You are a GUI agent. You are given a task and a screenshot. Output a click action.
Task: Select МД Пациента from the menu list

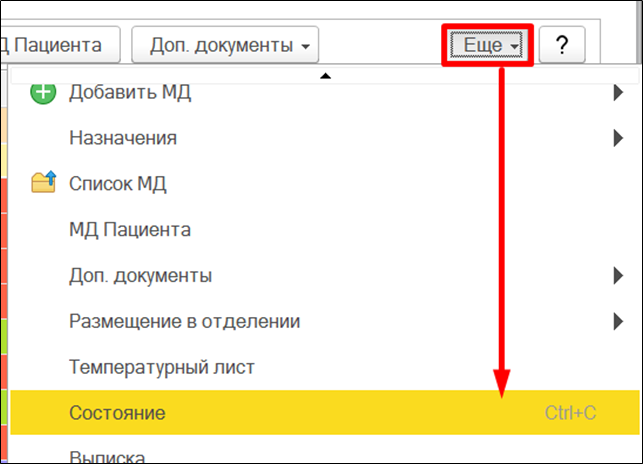(x=130, y=230)
